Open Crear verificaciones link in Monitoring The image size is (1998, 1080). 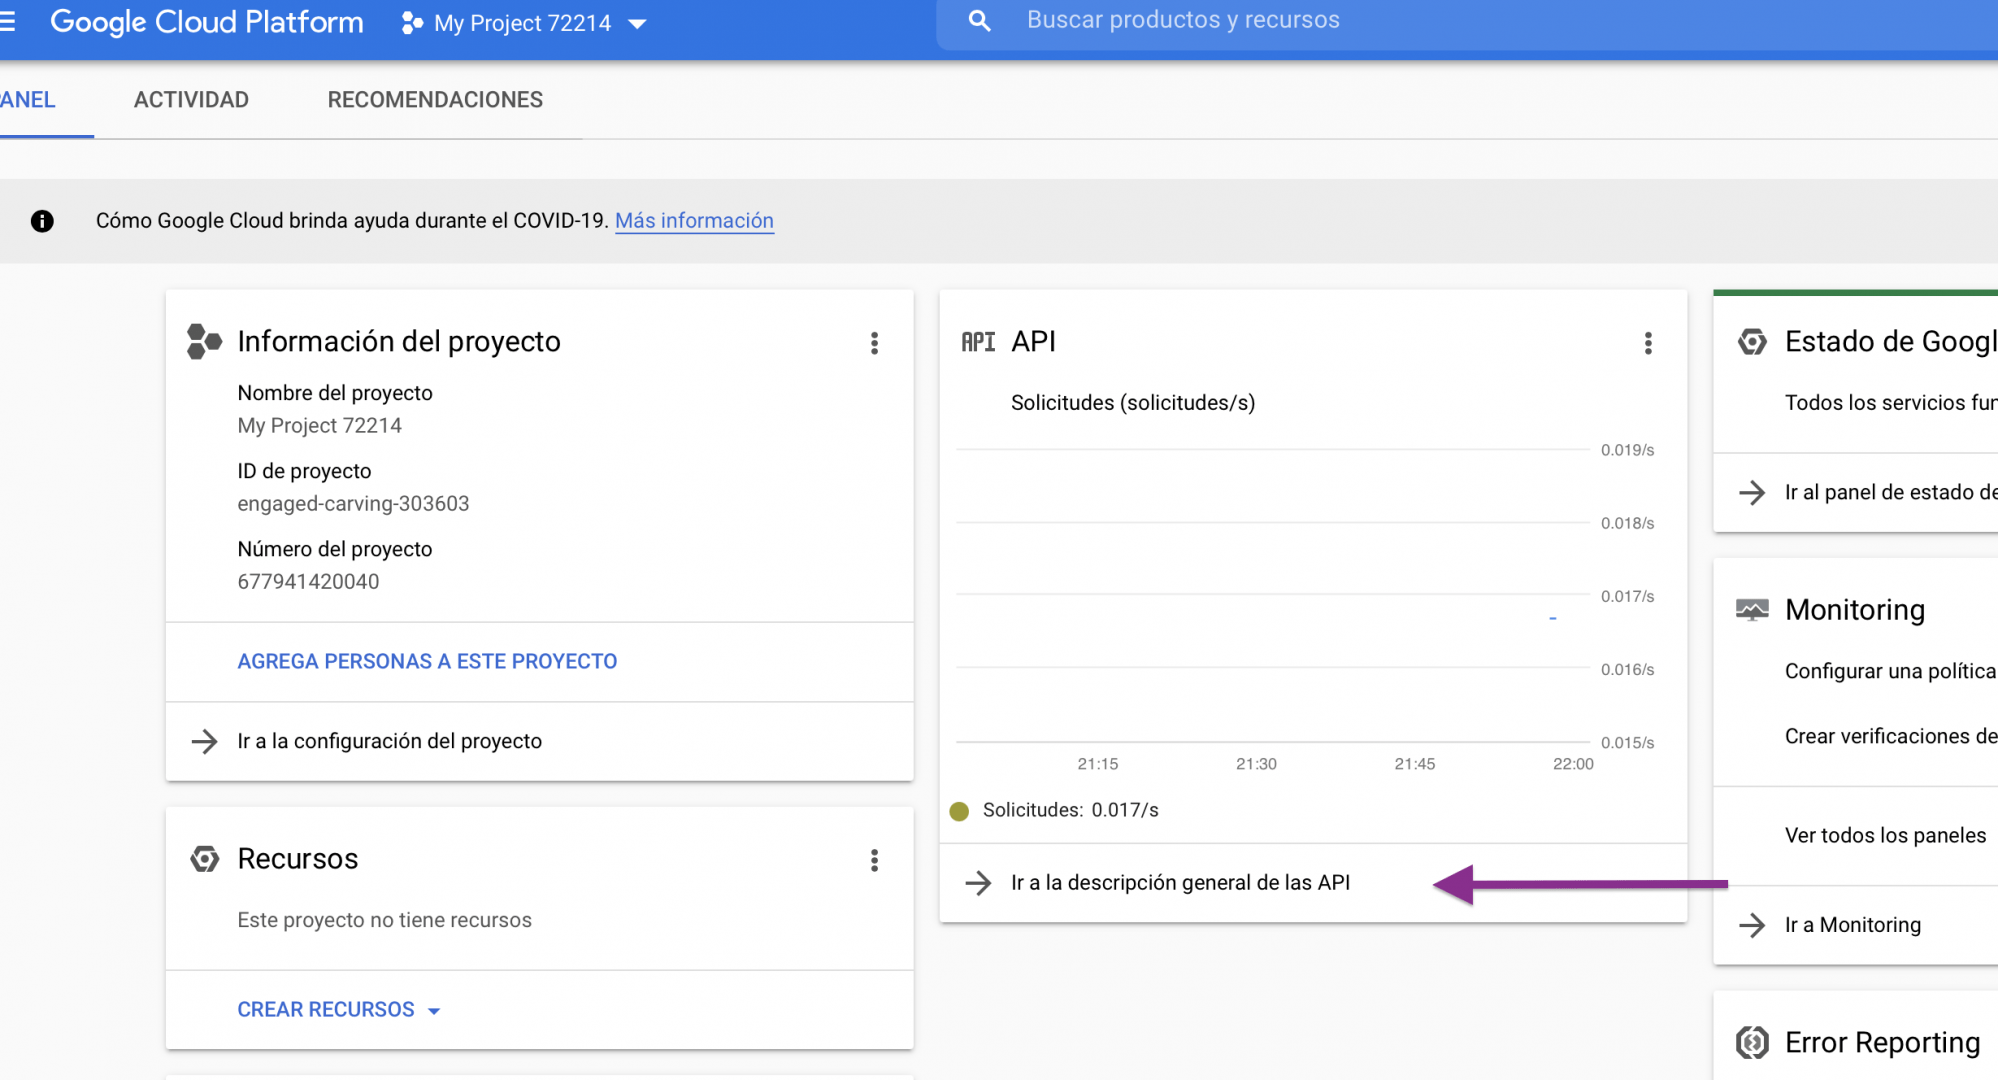(1891, 736)
